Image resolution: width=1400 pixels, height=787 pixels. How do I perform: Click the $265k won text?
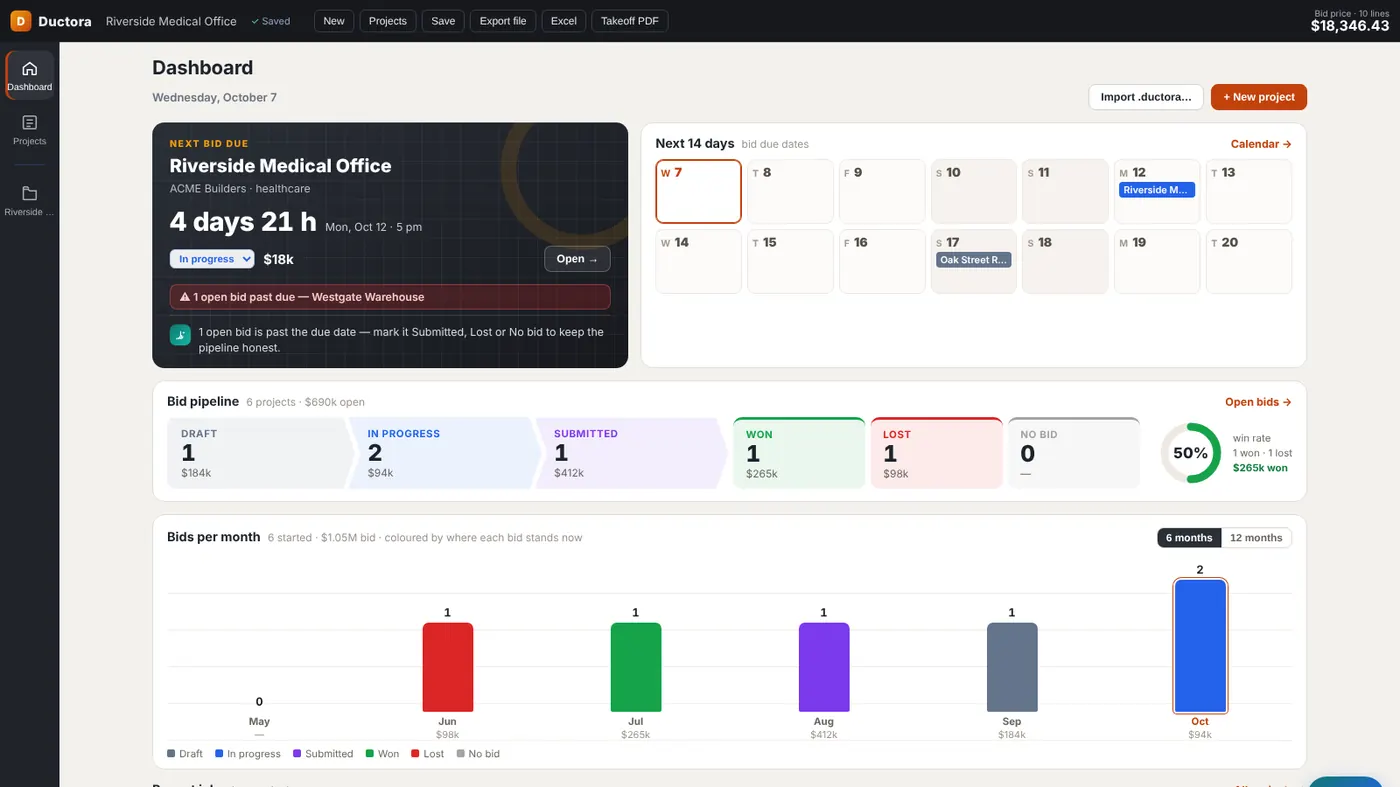1260,467
